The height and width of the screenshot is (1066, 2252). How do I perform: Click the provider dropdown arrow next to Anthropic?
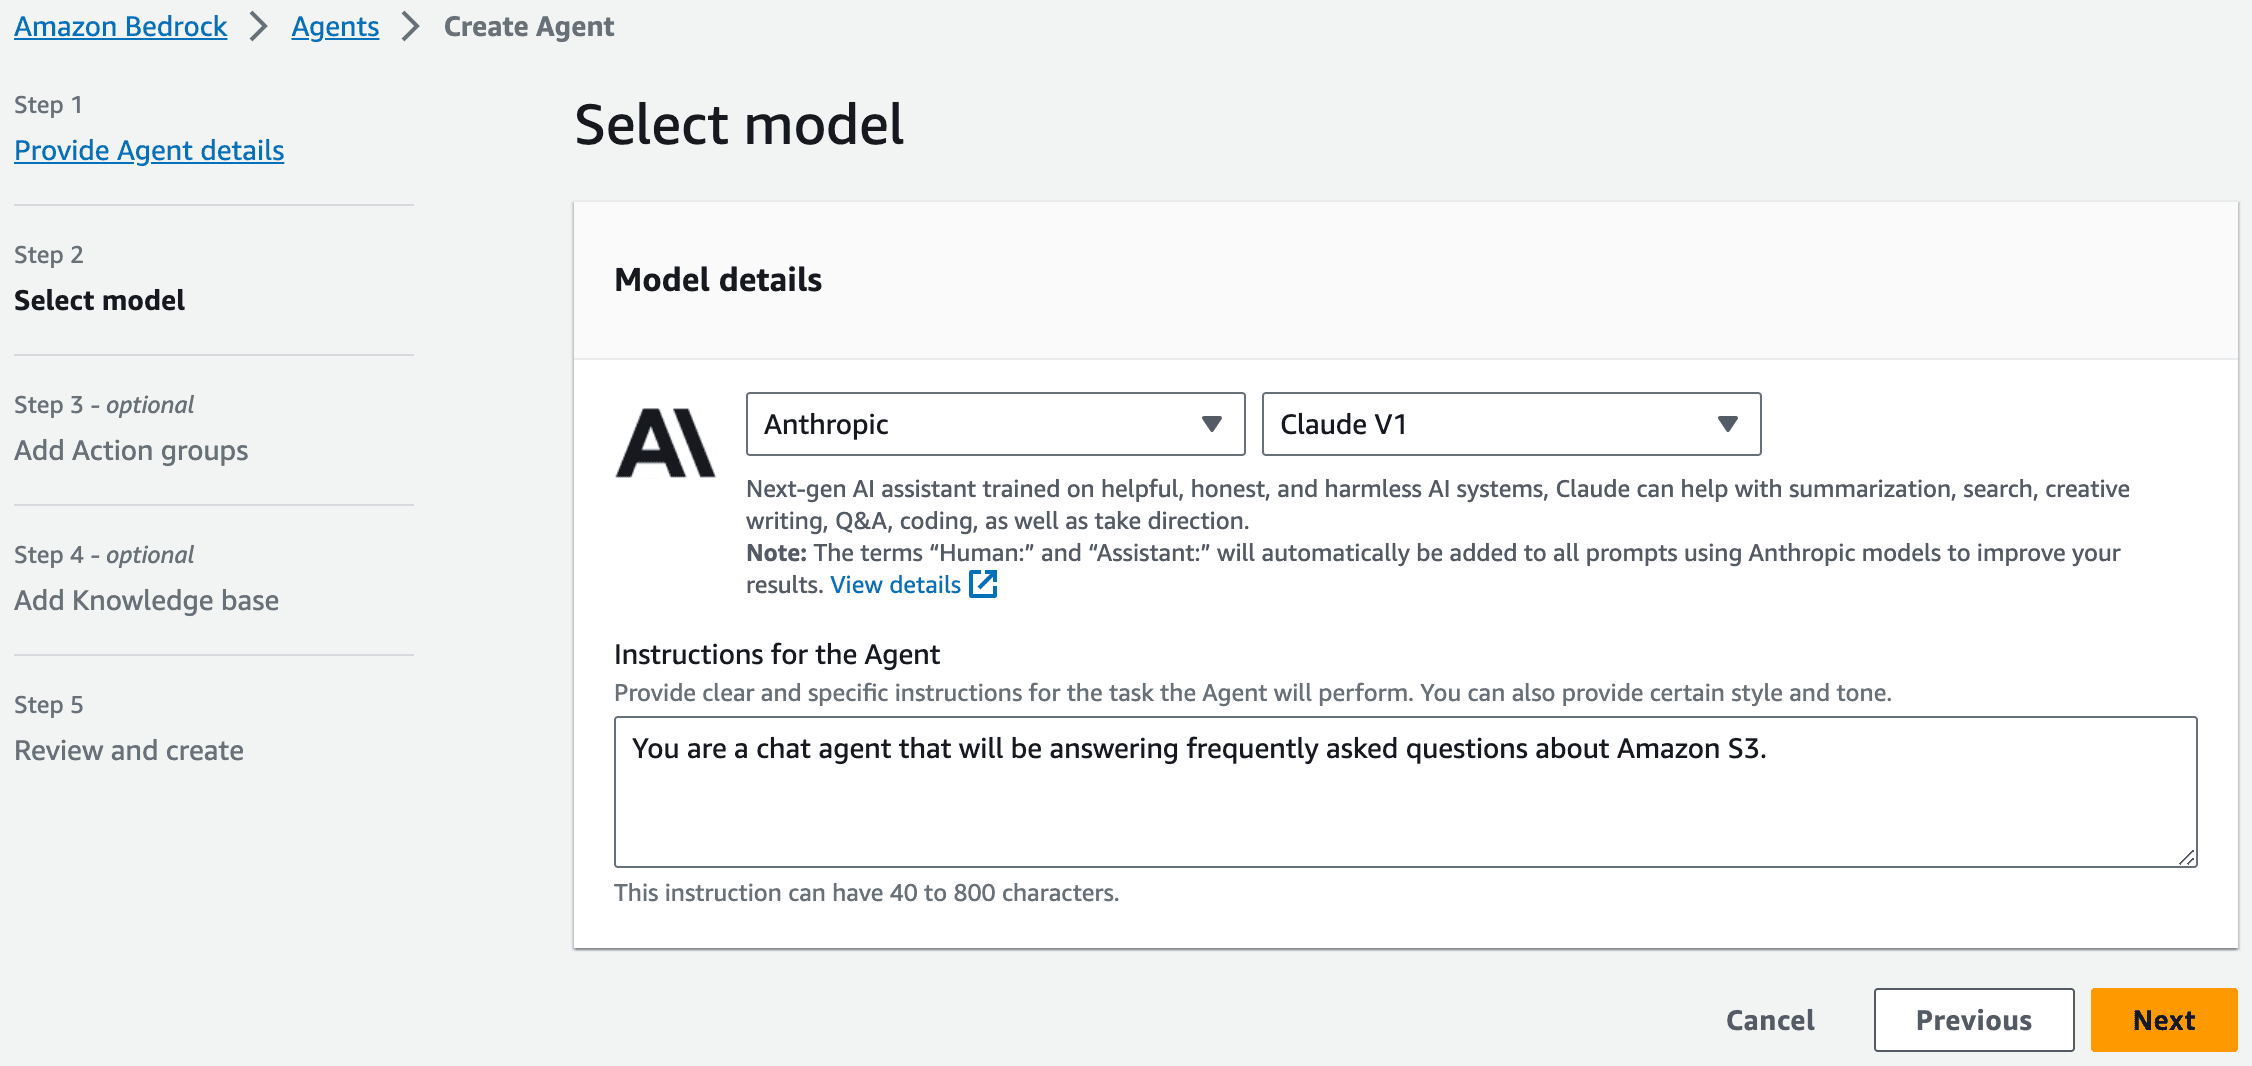pos(1211,424)
